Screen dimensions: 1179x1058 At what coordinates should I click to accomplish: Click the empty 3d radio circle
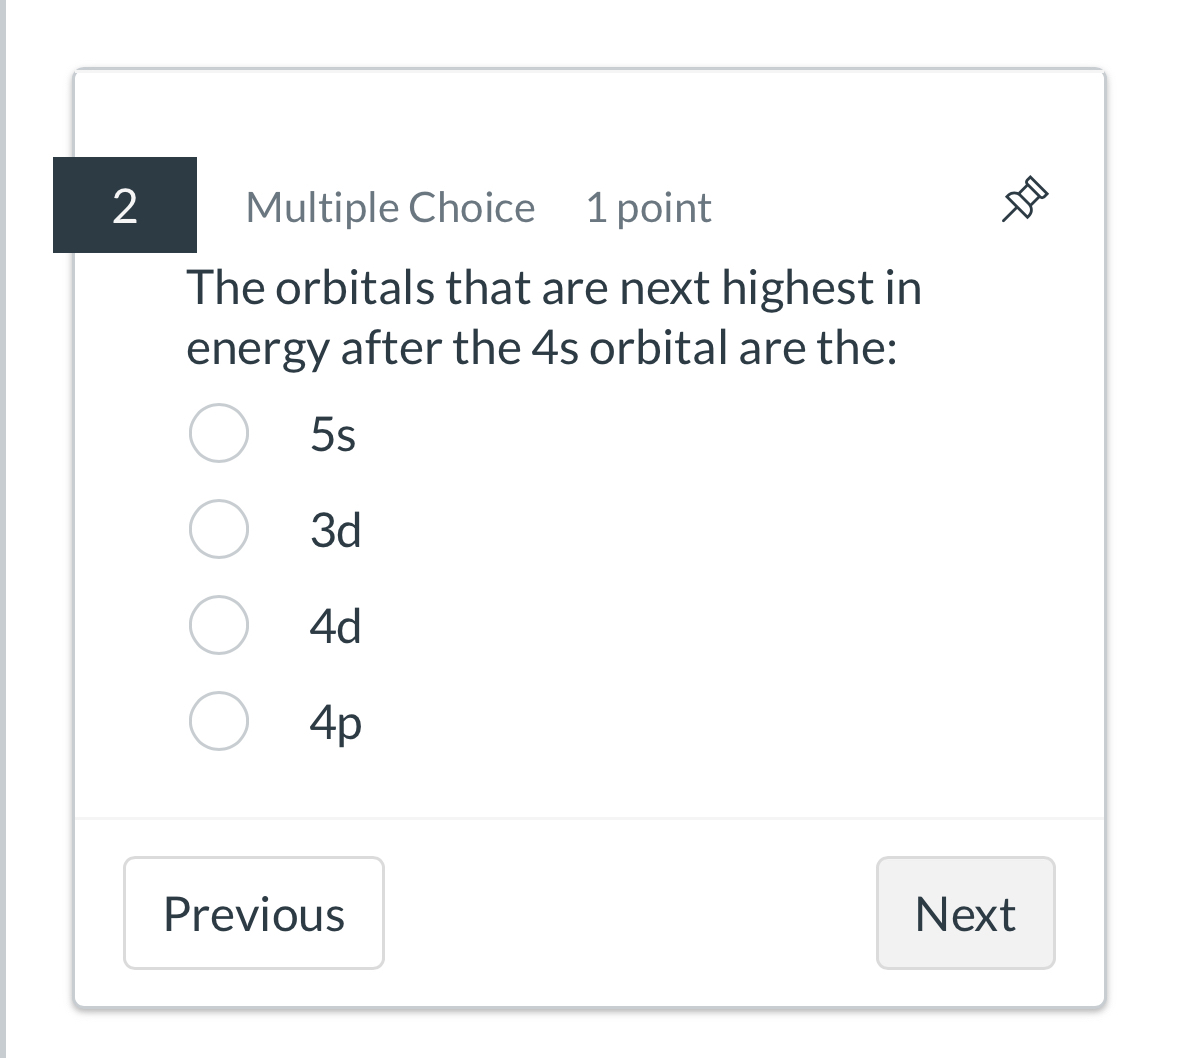pyautogui.click(x=219, y=529)
